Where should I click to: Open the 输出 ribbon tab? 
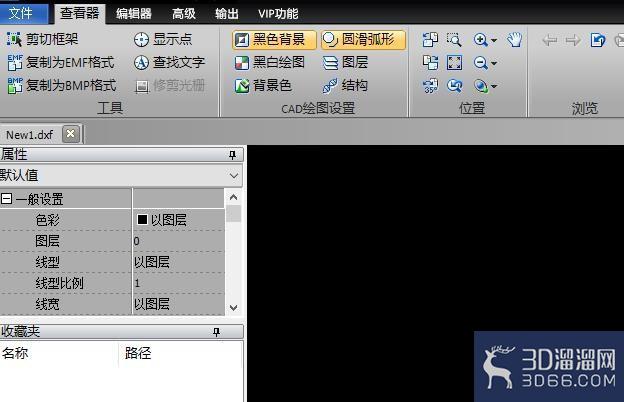[x=227, y=14]
